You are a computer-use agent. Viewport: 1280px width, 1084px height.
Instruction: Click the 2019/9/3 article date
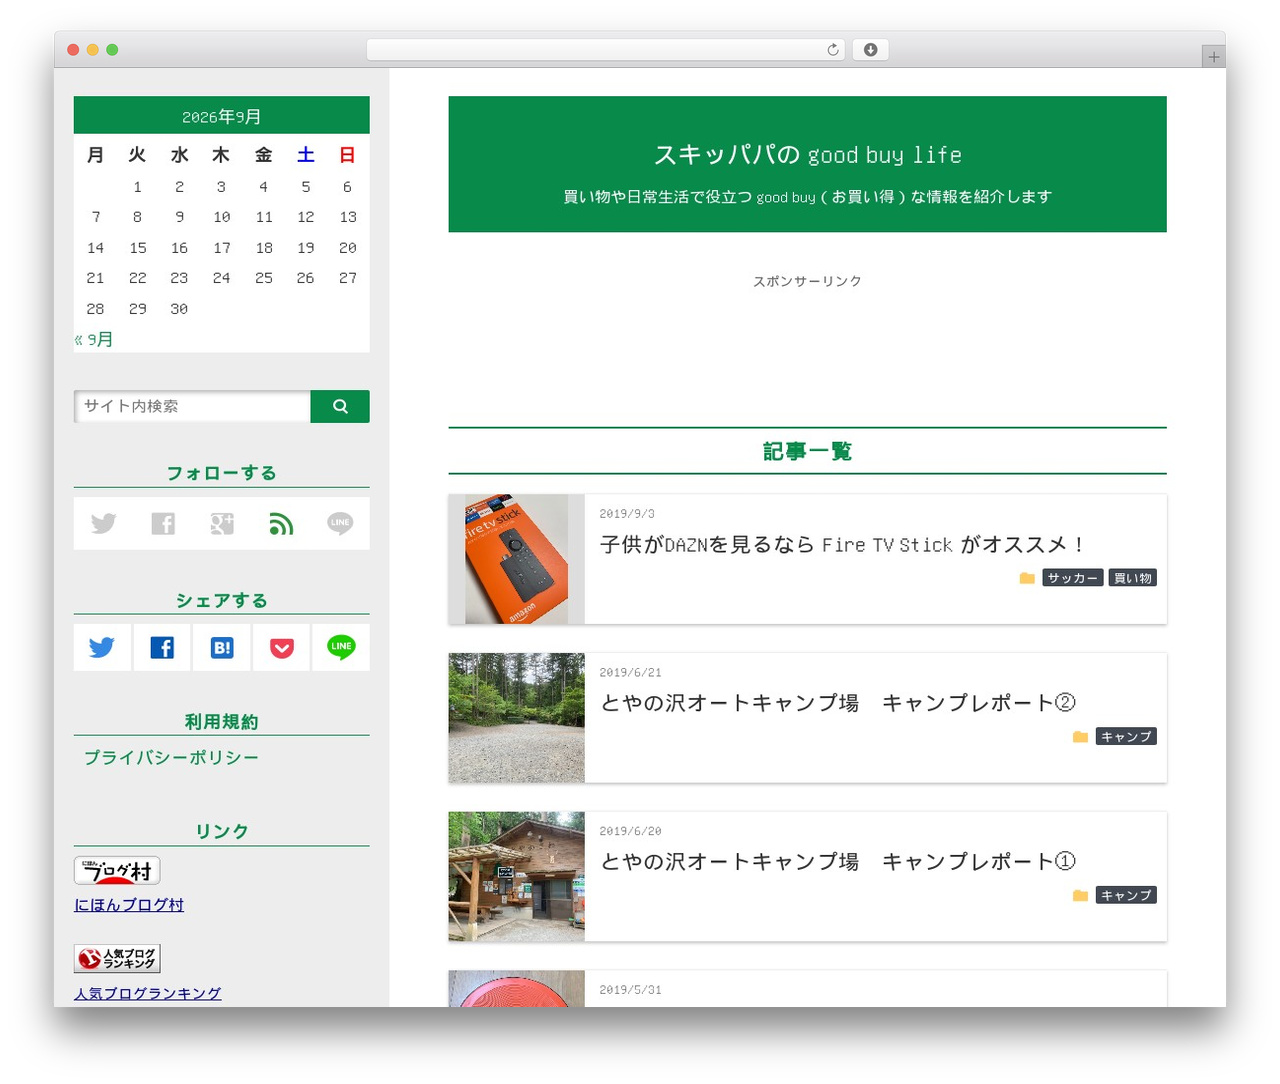click(x=627, y=514)
